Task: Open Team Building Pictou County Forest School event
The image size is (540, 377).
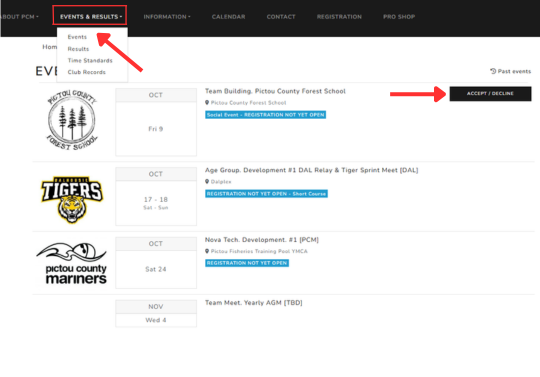Action: [x=275, y=91]
